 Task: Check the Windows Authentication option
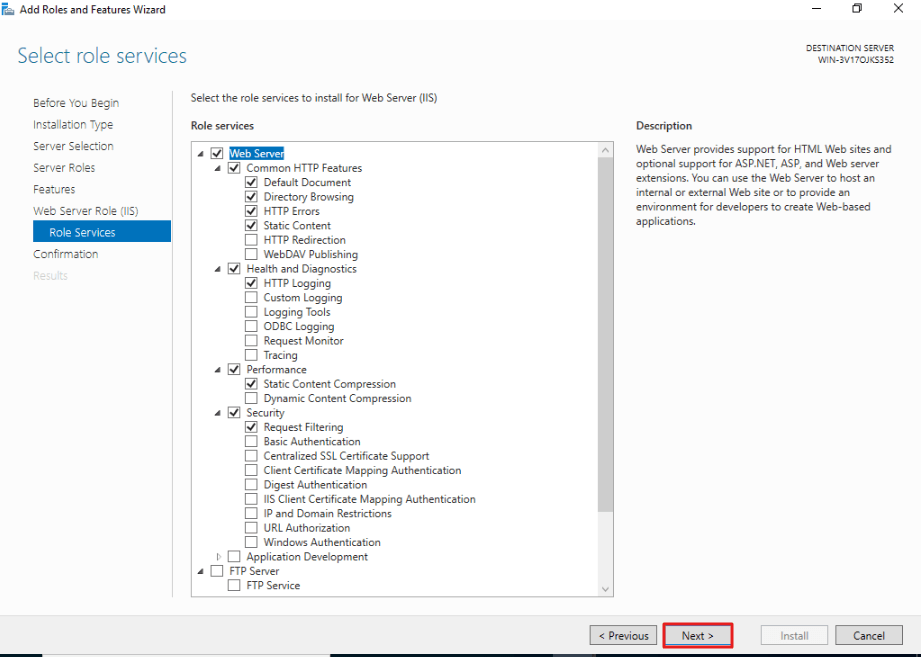pyautogui.click(x=251, y=543)
